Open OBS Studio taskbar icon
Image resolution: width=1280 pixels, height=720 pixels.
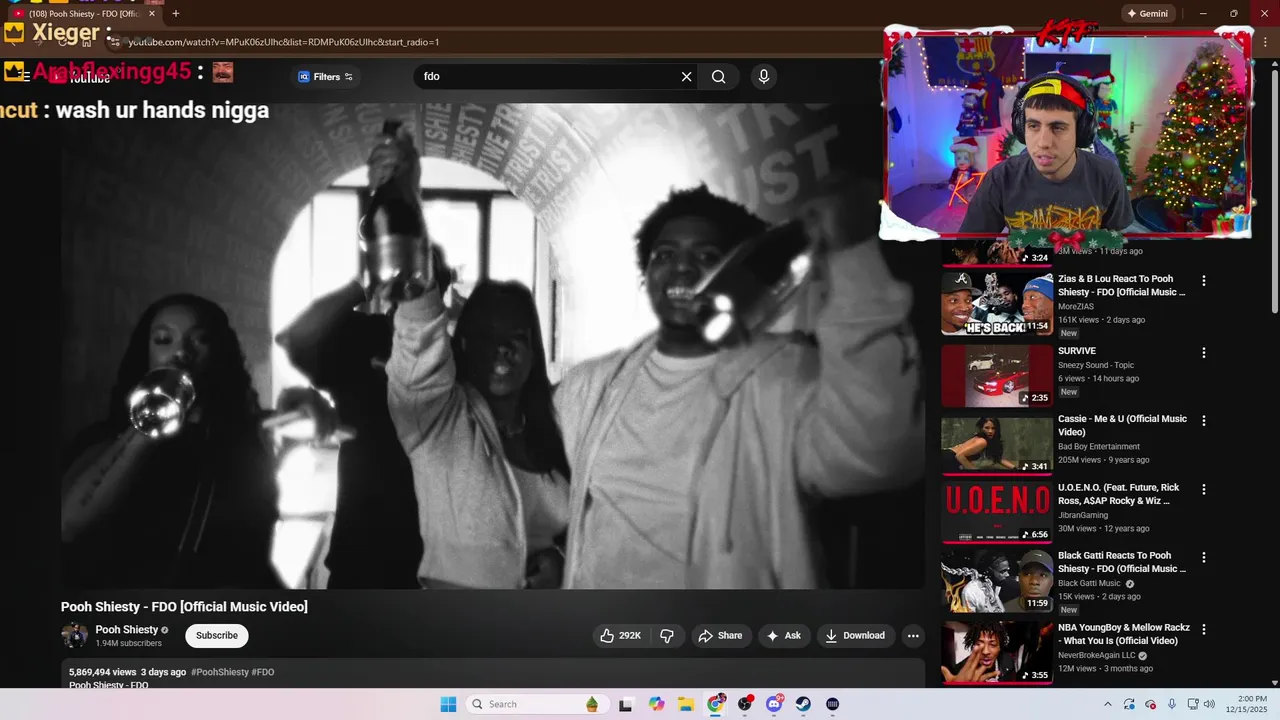745,704
